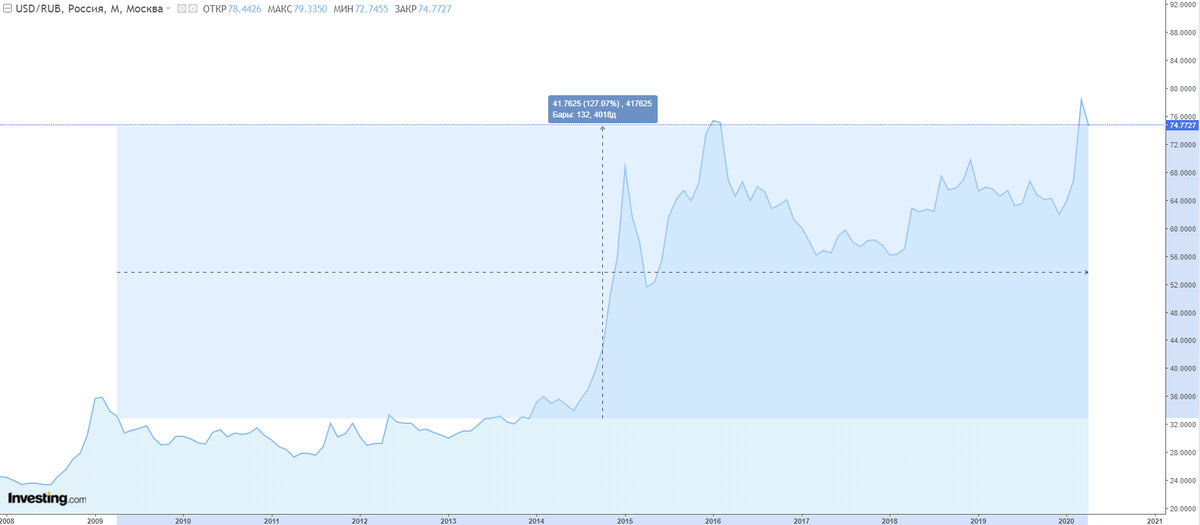
Task: Click the 80.0000 price axis label
Action: tap(1183, 88)
